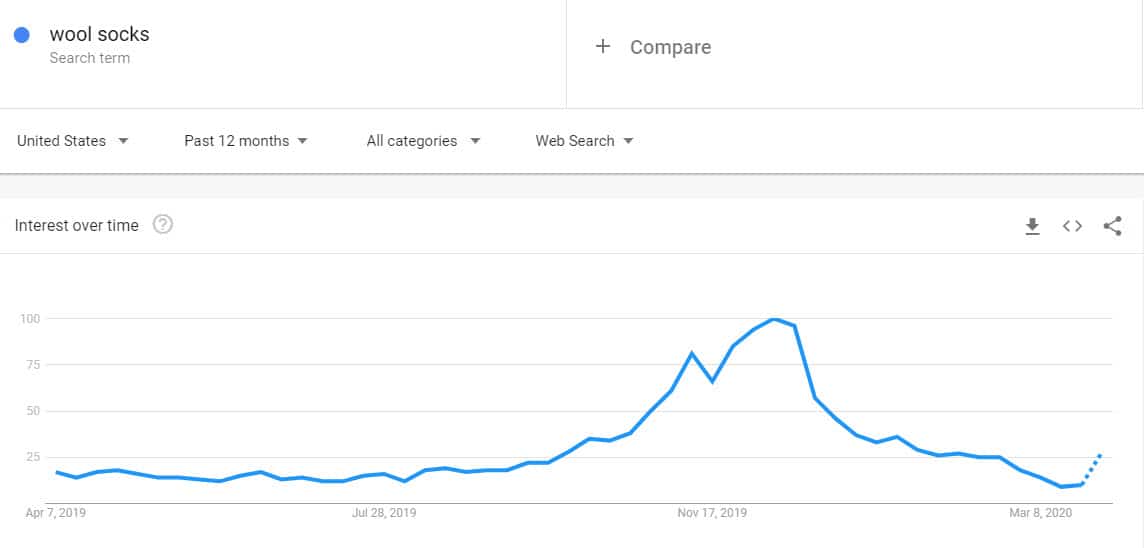
Task: Select the peak point near 100
Action: point(774,319)
